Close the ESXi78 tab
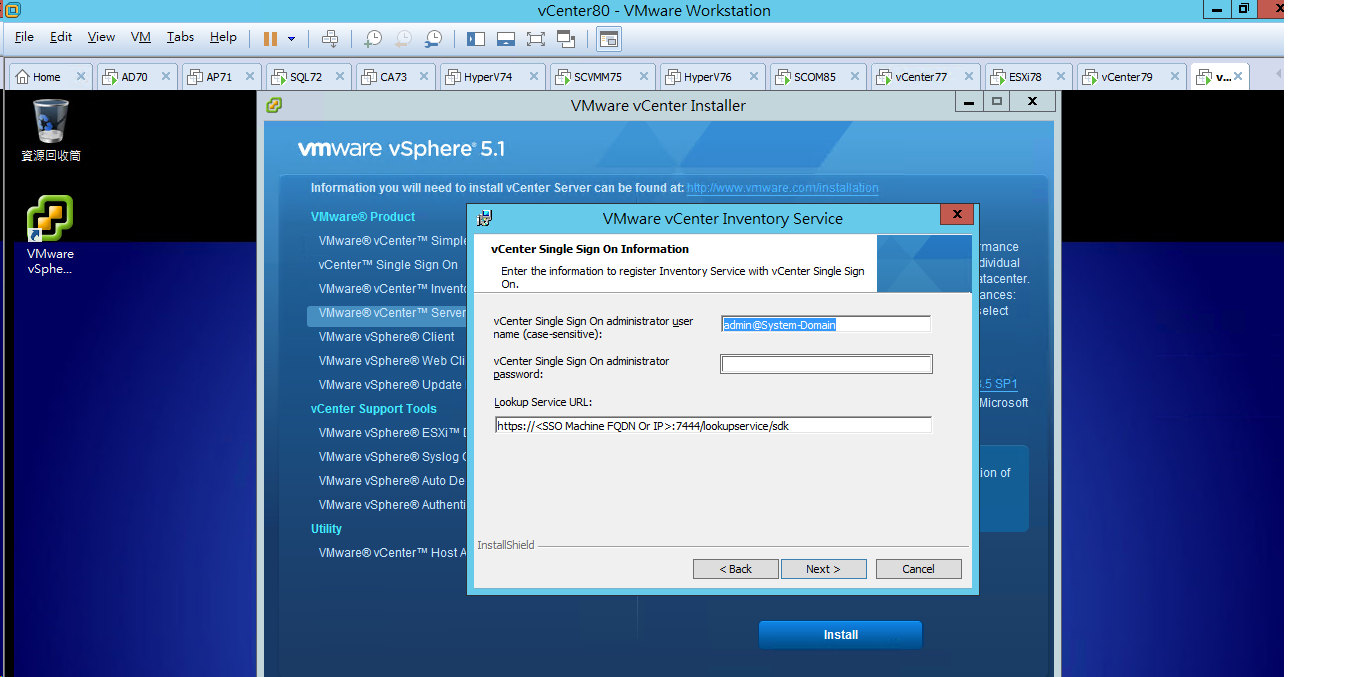Screen dimensions: 1367x677 click(1059, 77)
